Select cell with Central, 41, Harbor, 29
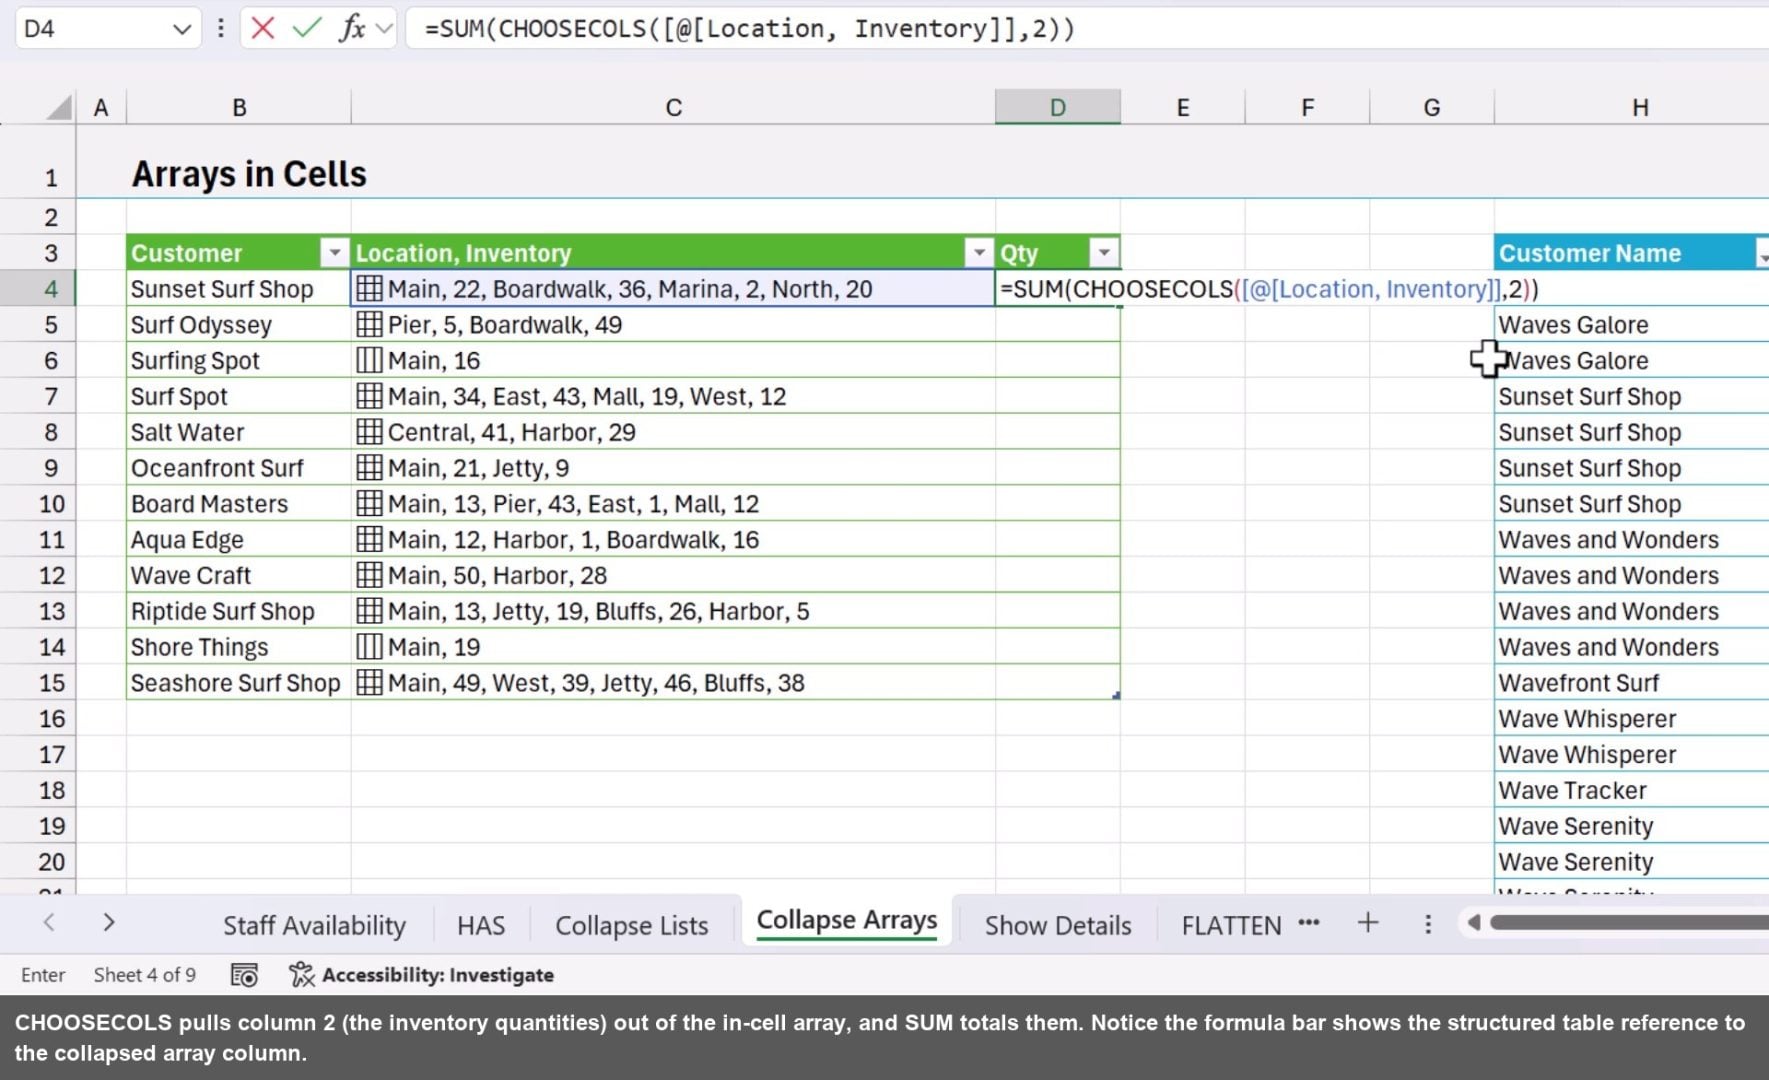1769x1080 pixels. click(673, 432)
